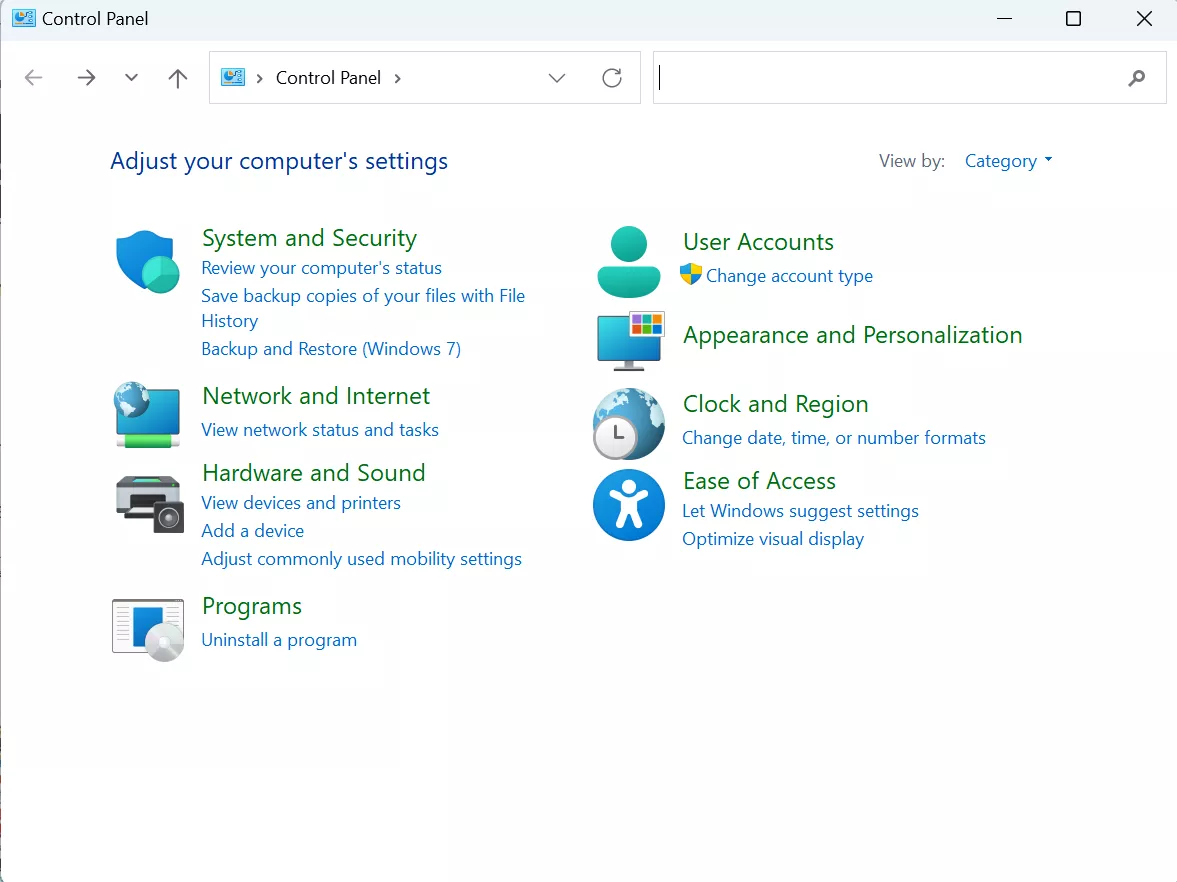Click the Control Panel icon in address bar

233,77
